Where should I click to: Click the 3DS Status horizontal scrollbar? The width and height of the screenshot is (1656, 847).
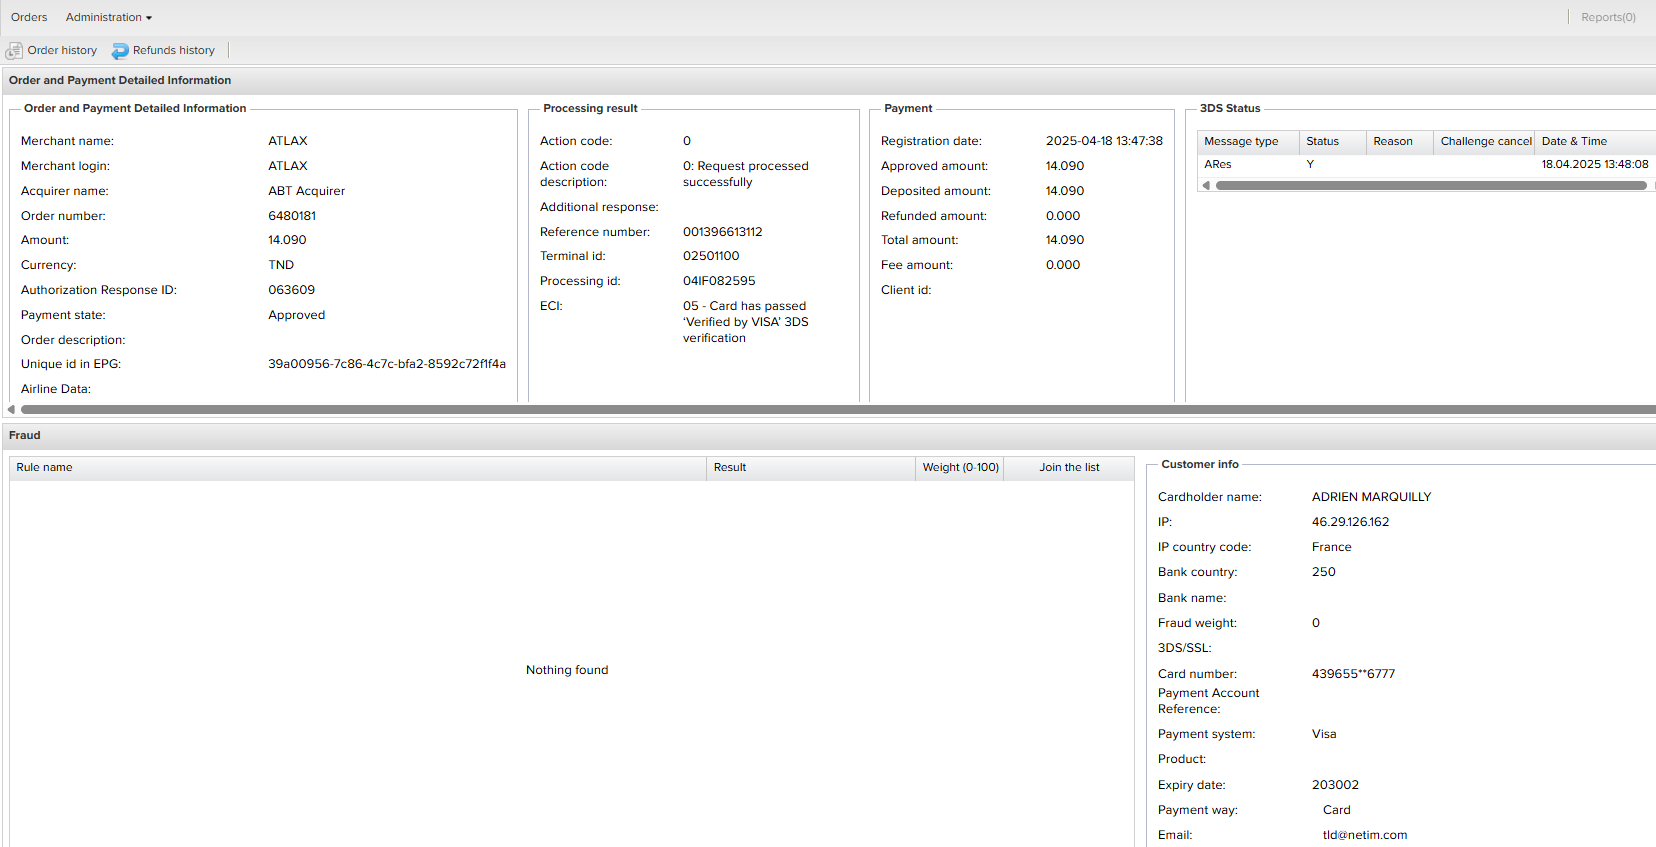[1430, 185]
